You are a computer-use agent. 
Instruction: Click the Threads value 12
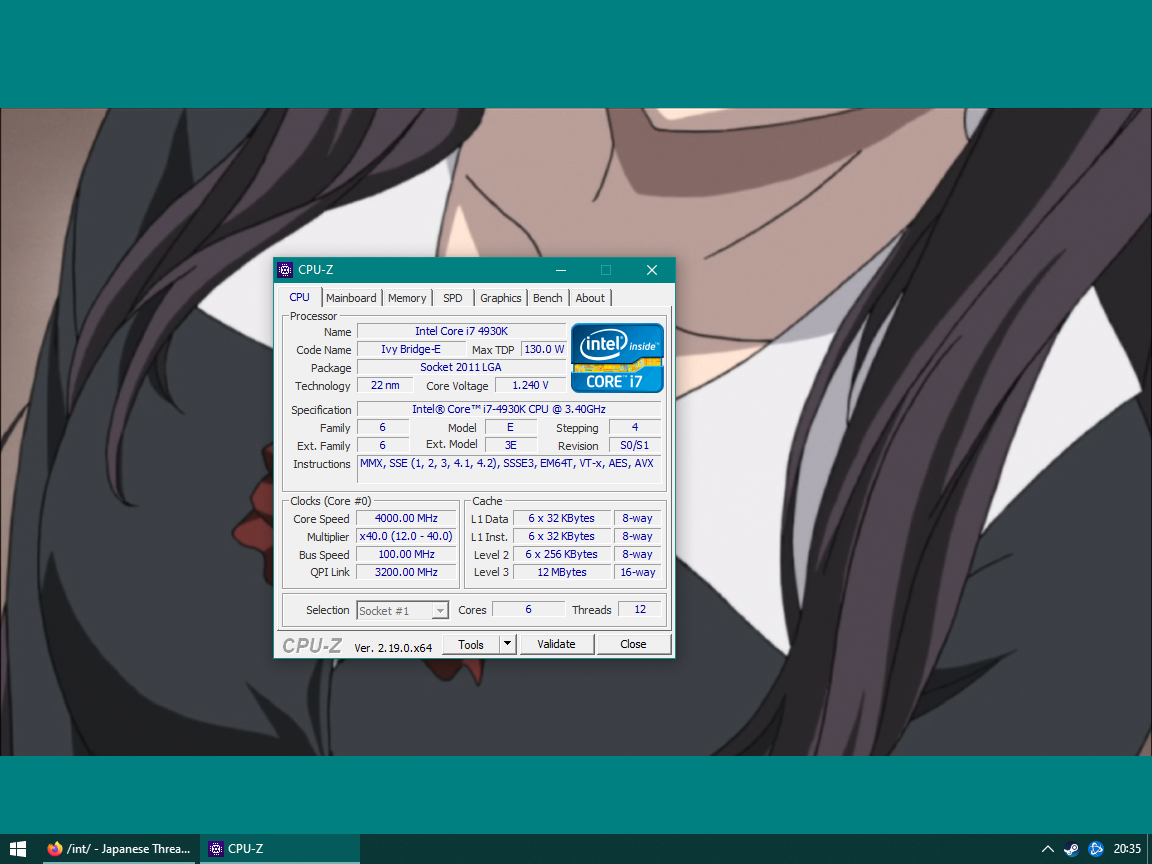[640, 609]
